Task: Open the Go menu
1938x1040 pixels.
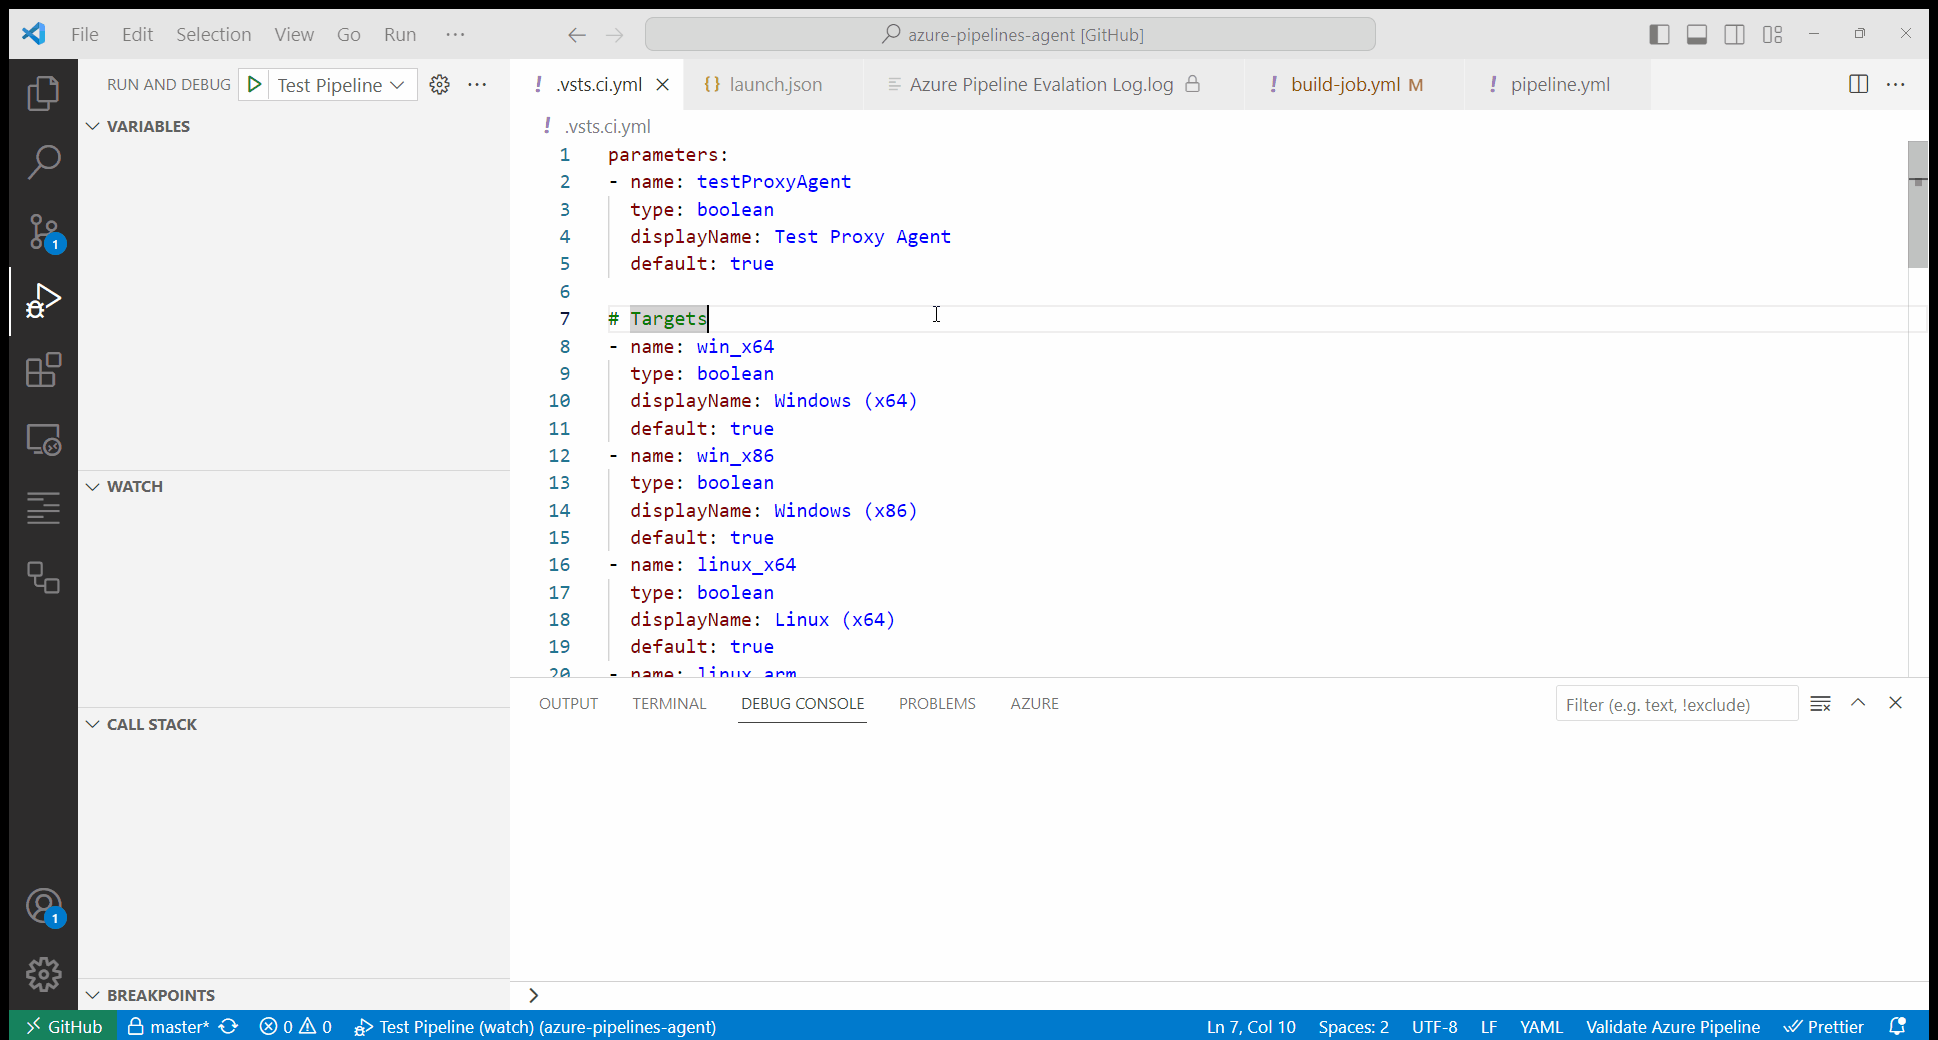Action: [348, 35]
